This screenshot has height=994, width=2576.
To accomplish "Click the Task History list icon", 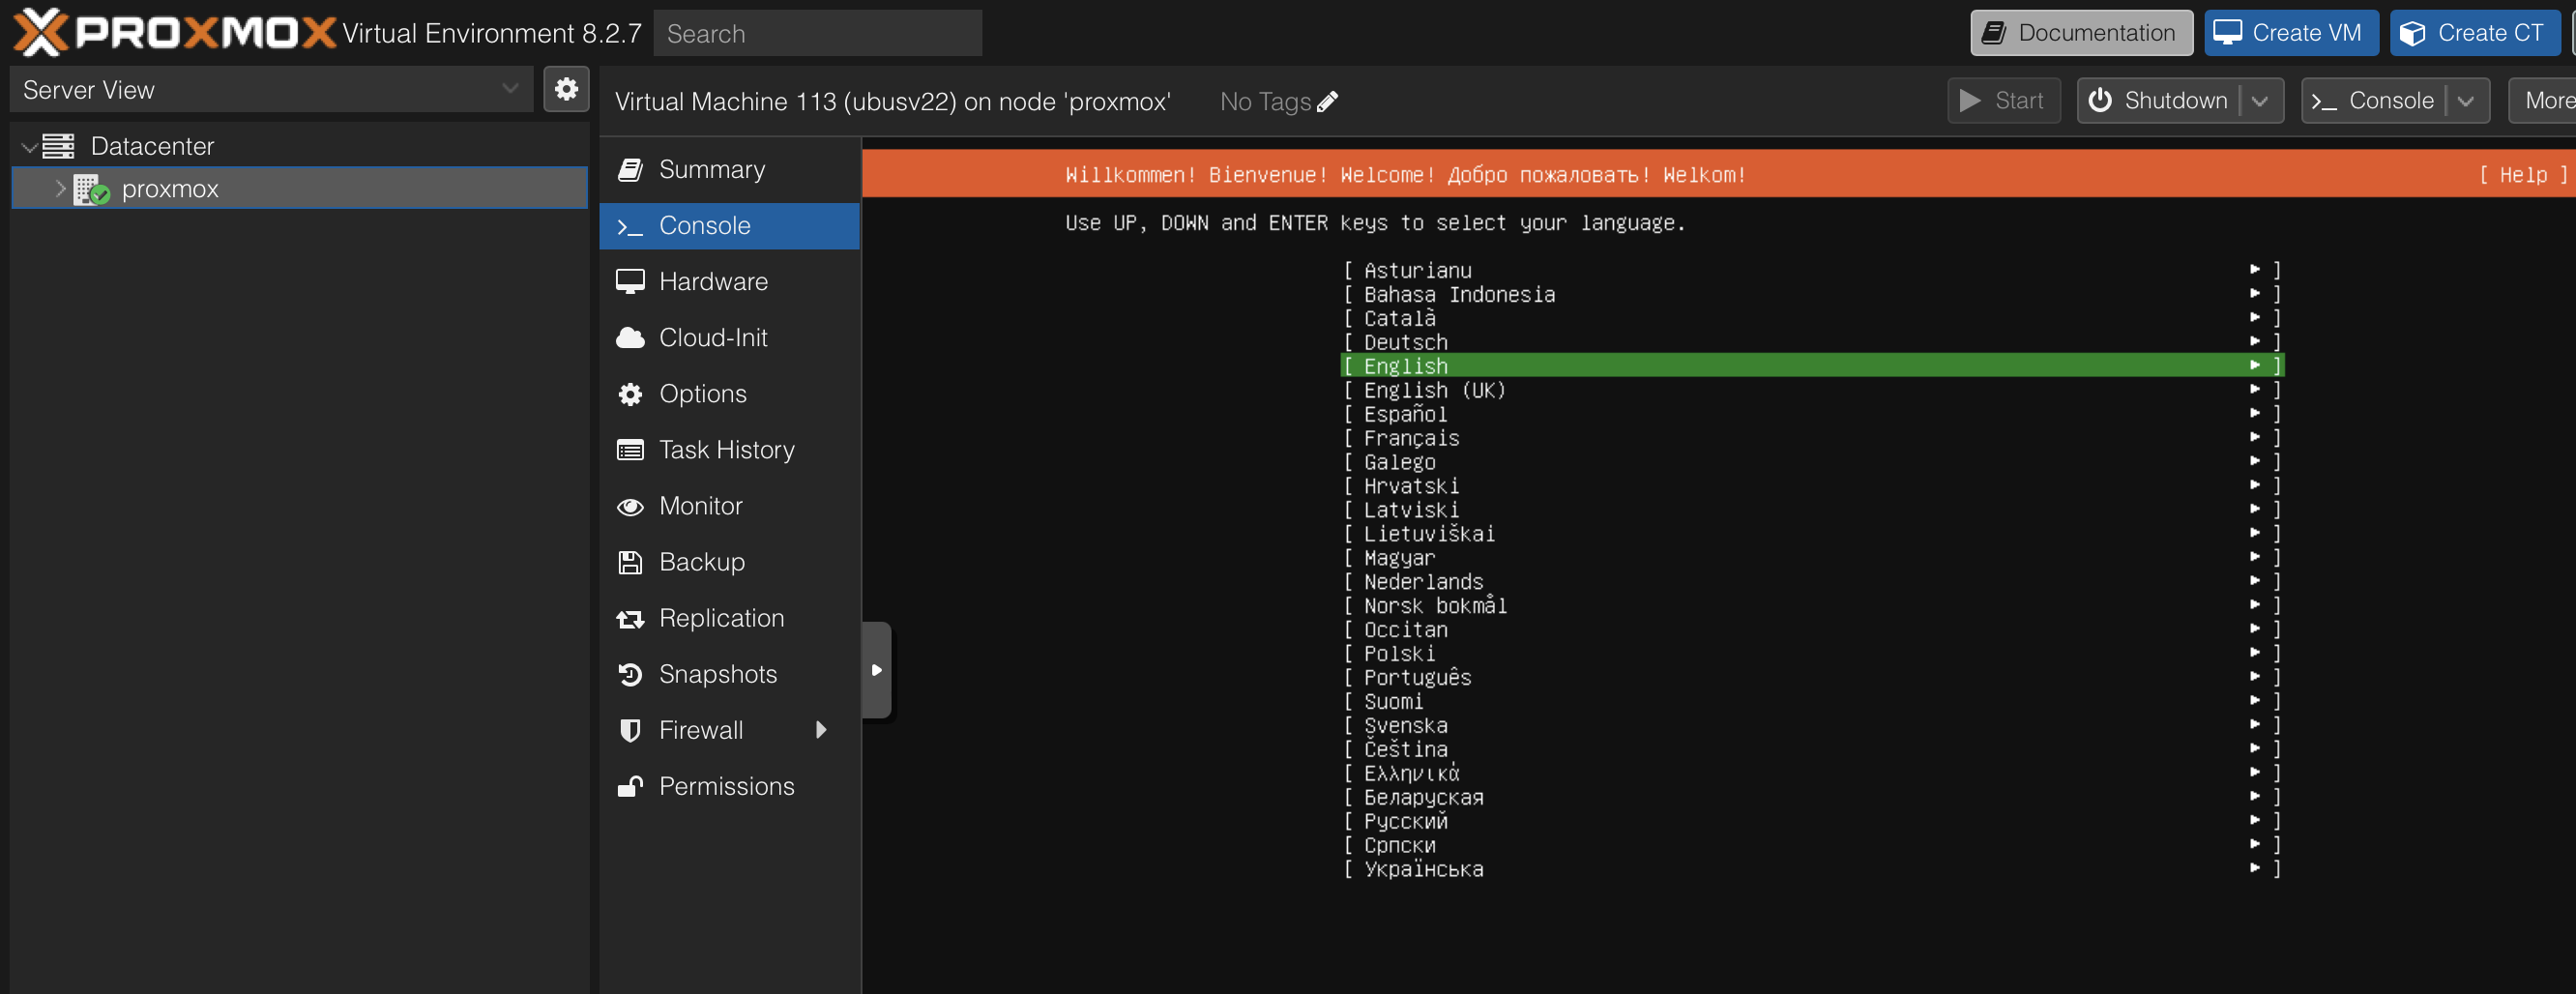I will pyautogui.click(x=630, y=450).
